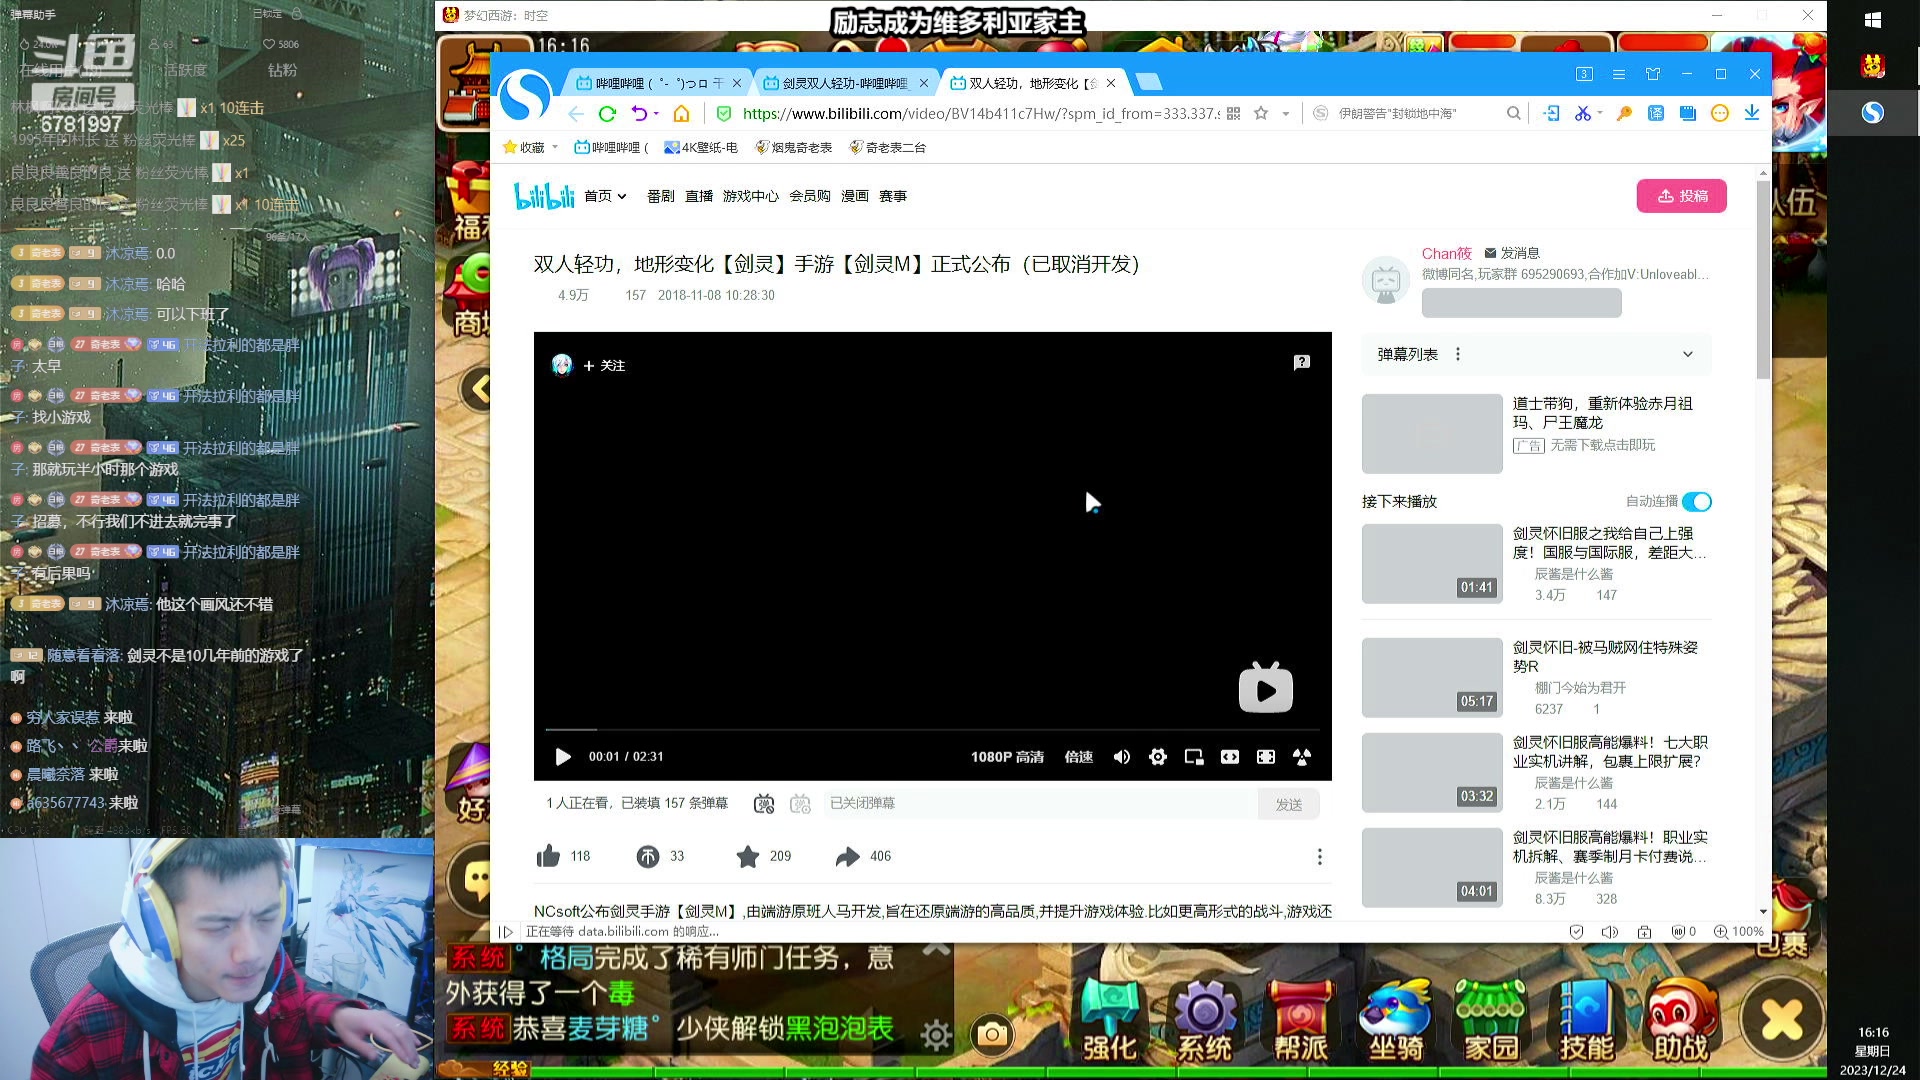This screenshot has height=1080, width=1920.
Task: Open video player settings gear
Action: (1158, 757)
